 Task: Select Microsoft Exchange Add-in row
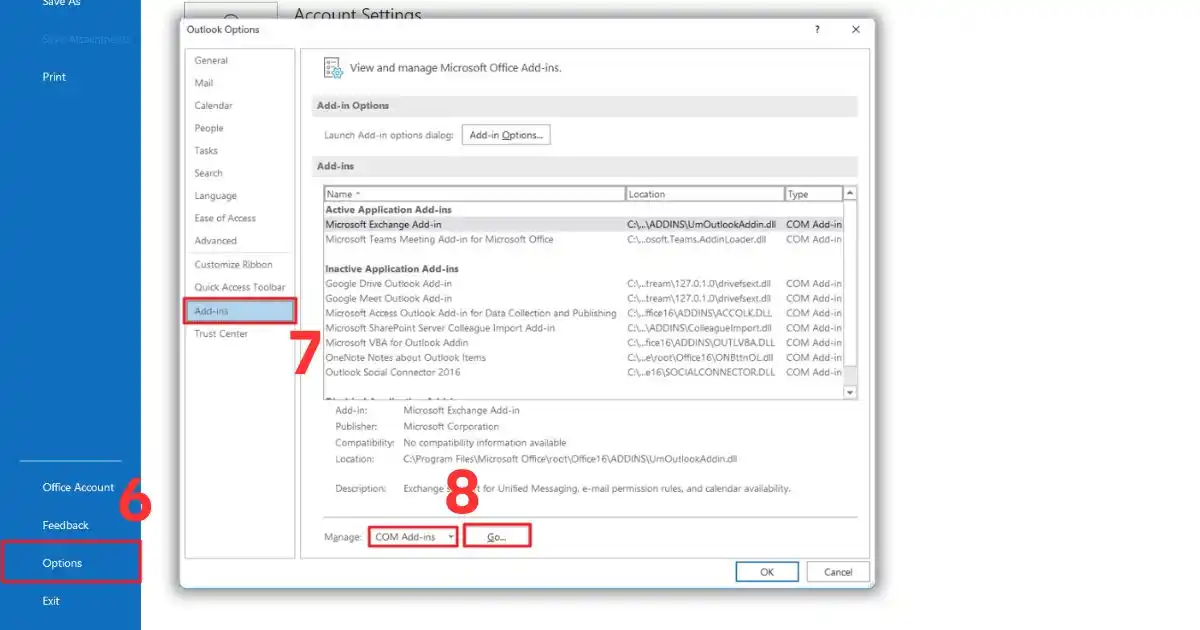(x=583, y=225)
